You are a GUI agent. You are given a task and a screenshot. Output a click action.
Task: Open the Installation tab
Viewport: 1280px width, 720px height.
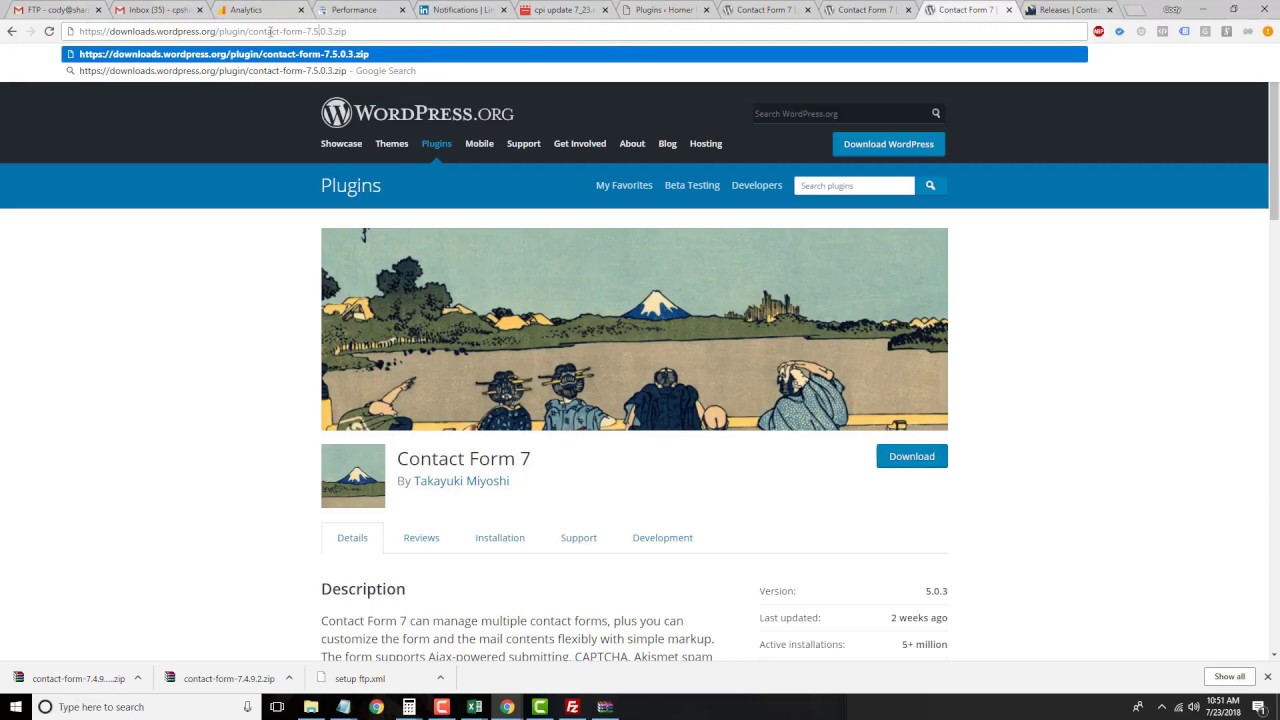point(500,538)
